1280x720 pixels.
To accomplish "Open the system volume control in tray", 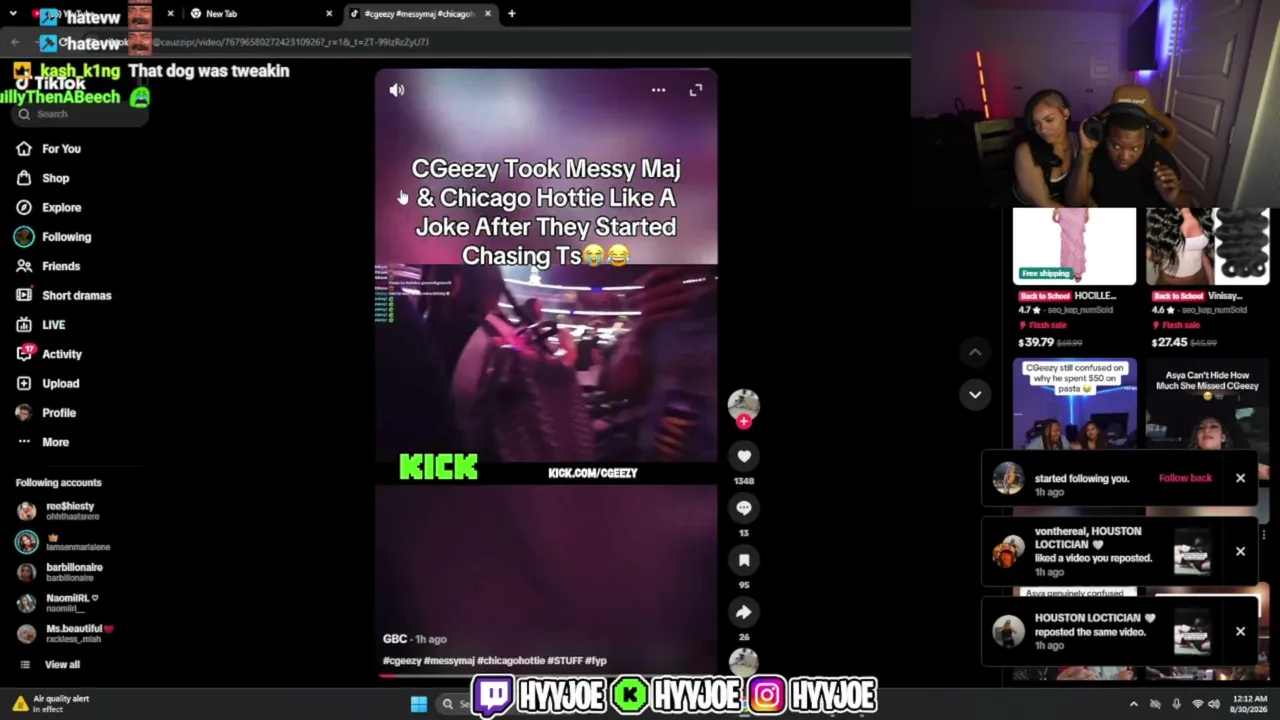I will pyautogui.click(x=1214, y=704).
